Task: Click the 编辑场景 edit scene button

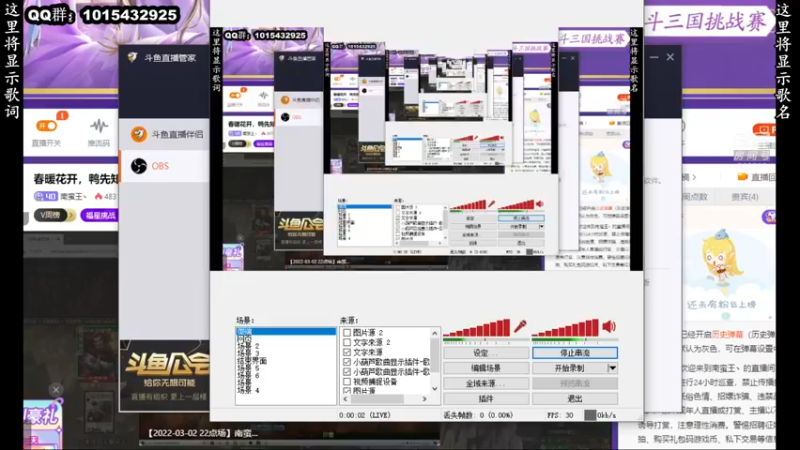Action: pos(486,368)
